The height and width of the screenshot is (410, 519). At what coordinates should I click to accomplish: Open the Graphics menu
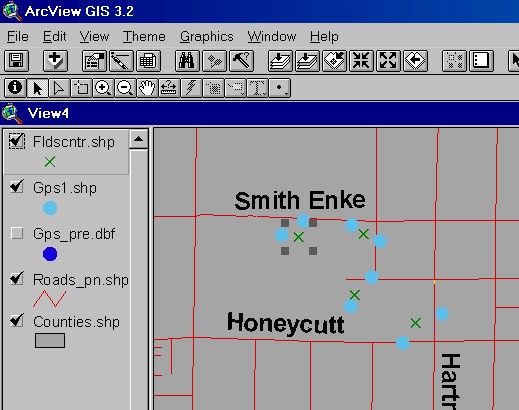pyautogui.click(x=207, y=36)
